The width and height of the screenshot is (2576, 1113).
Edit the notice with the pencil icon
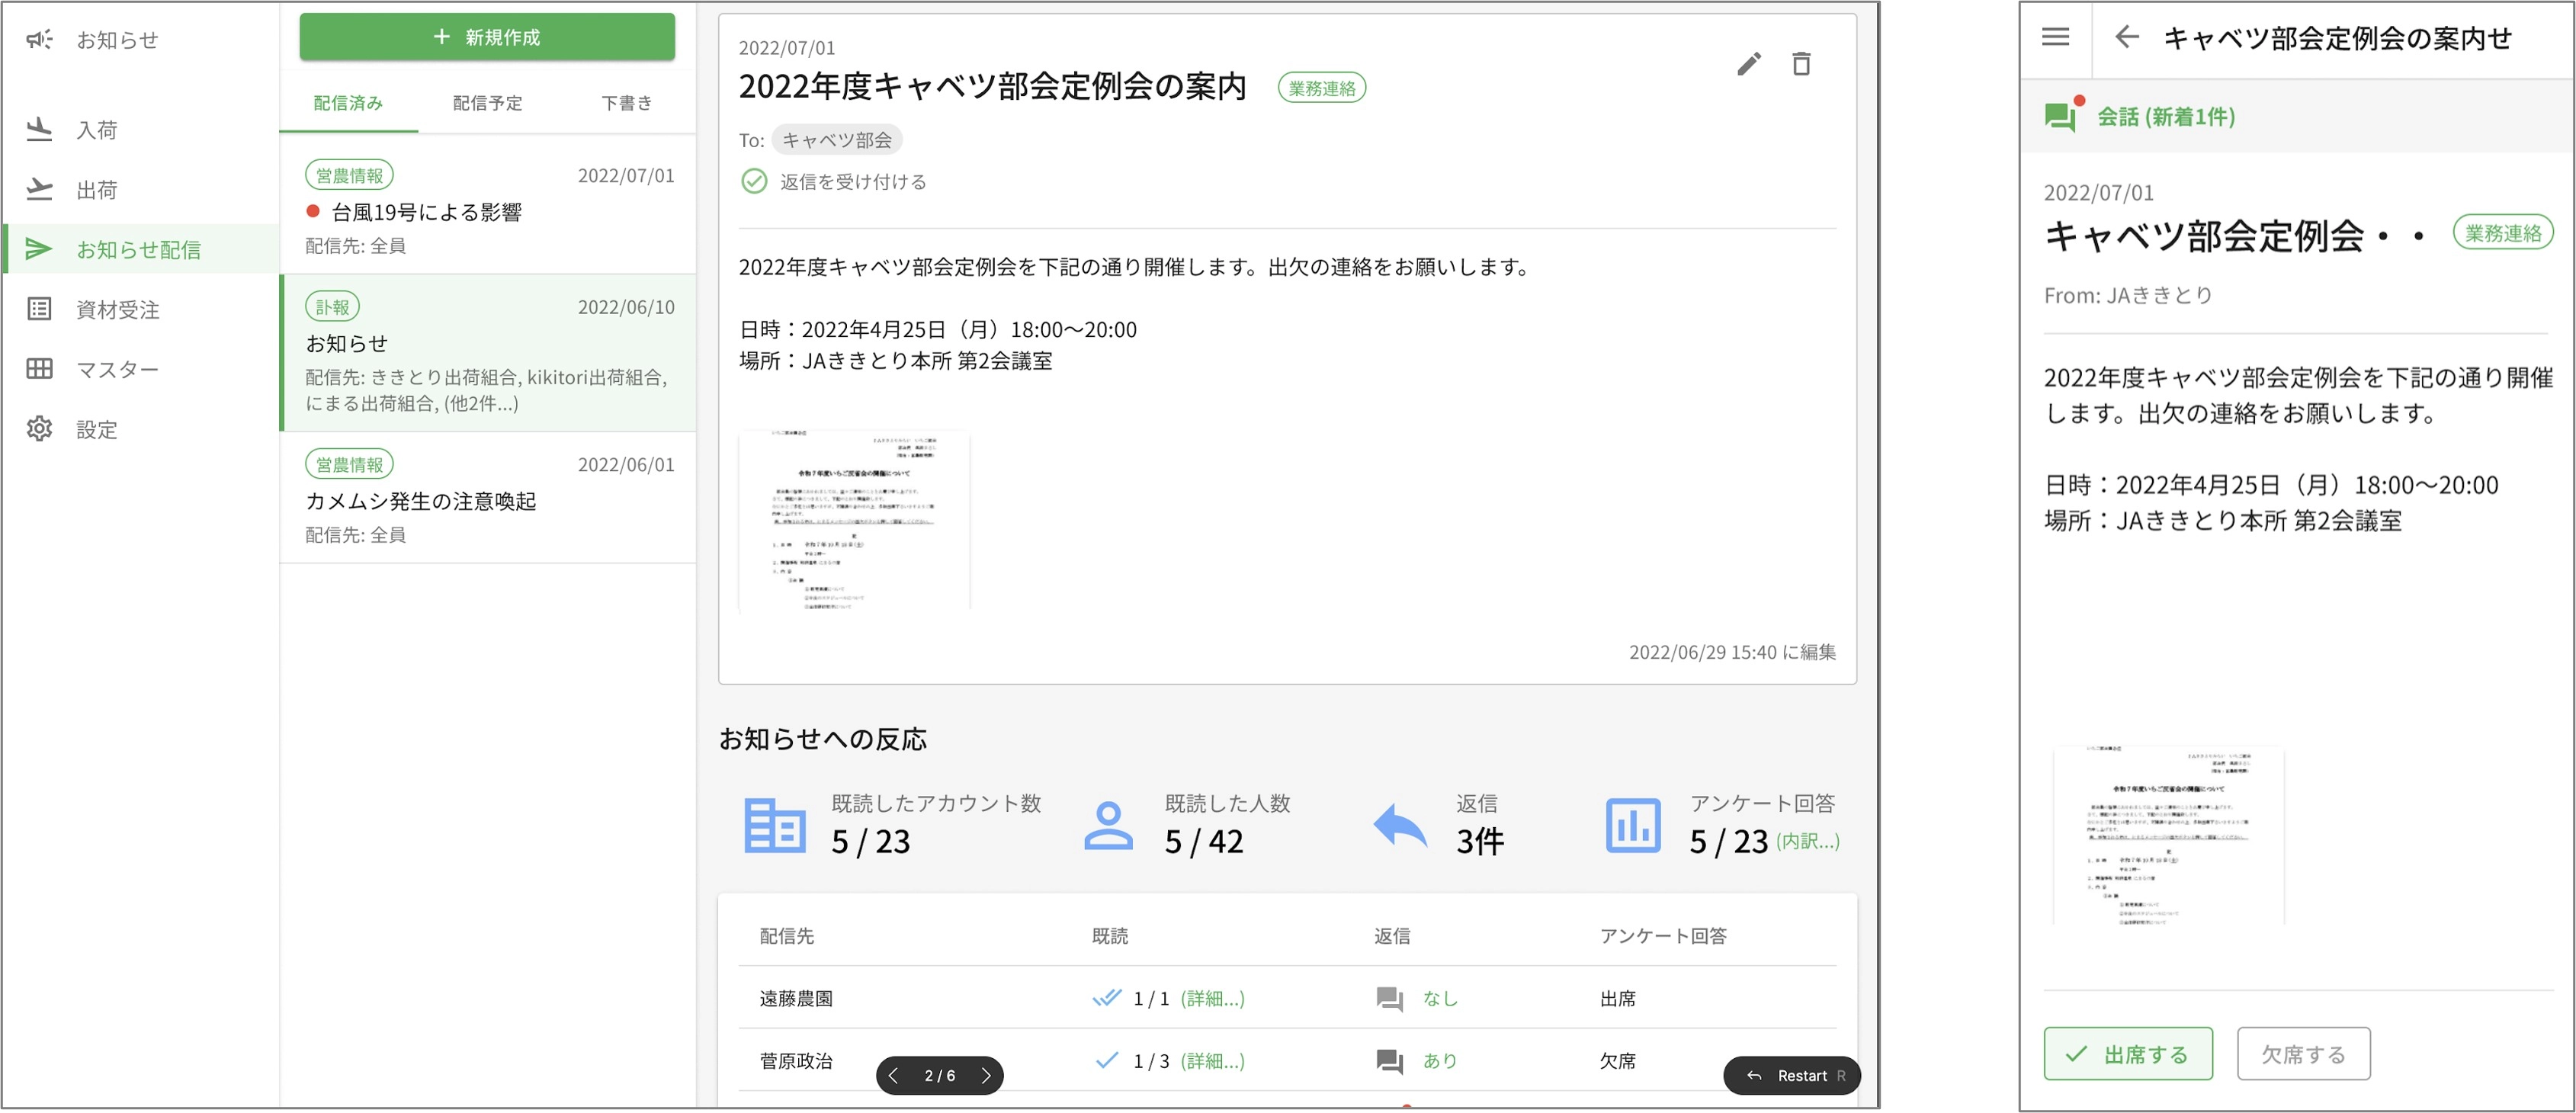pyautogui.click(x=1749, y=64)
